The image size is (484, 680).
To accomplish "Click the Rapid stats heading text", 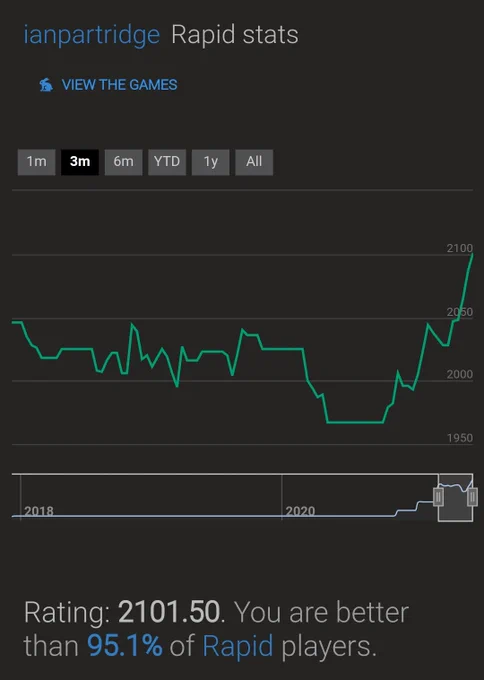I will click(x=235, y=35).
